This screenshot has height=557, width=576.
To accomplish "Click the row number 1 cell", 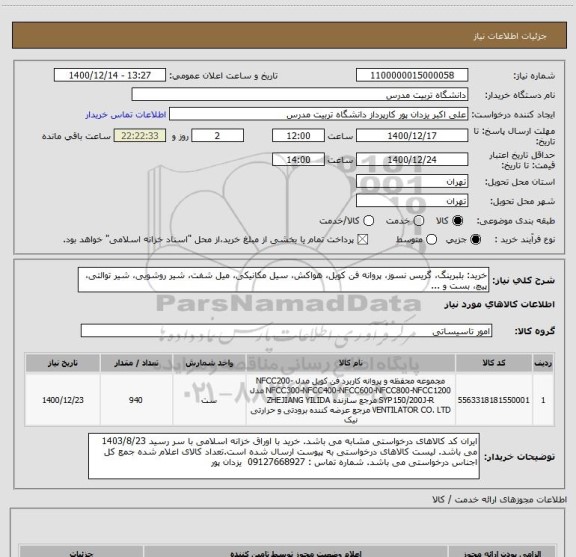I will pyautogui.click(x=543, y=400).
